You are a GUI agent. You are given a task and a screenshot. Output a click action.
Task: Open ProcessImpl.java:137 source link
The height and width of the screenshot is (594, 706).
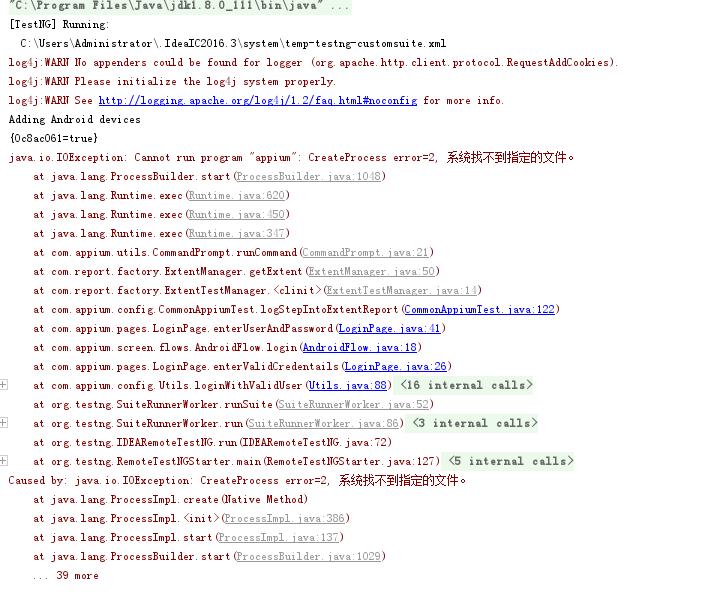[279, 537]
